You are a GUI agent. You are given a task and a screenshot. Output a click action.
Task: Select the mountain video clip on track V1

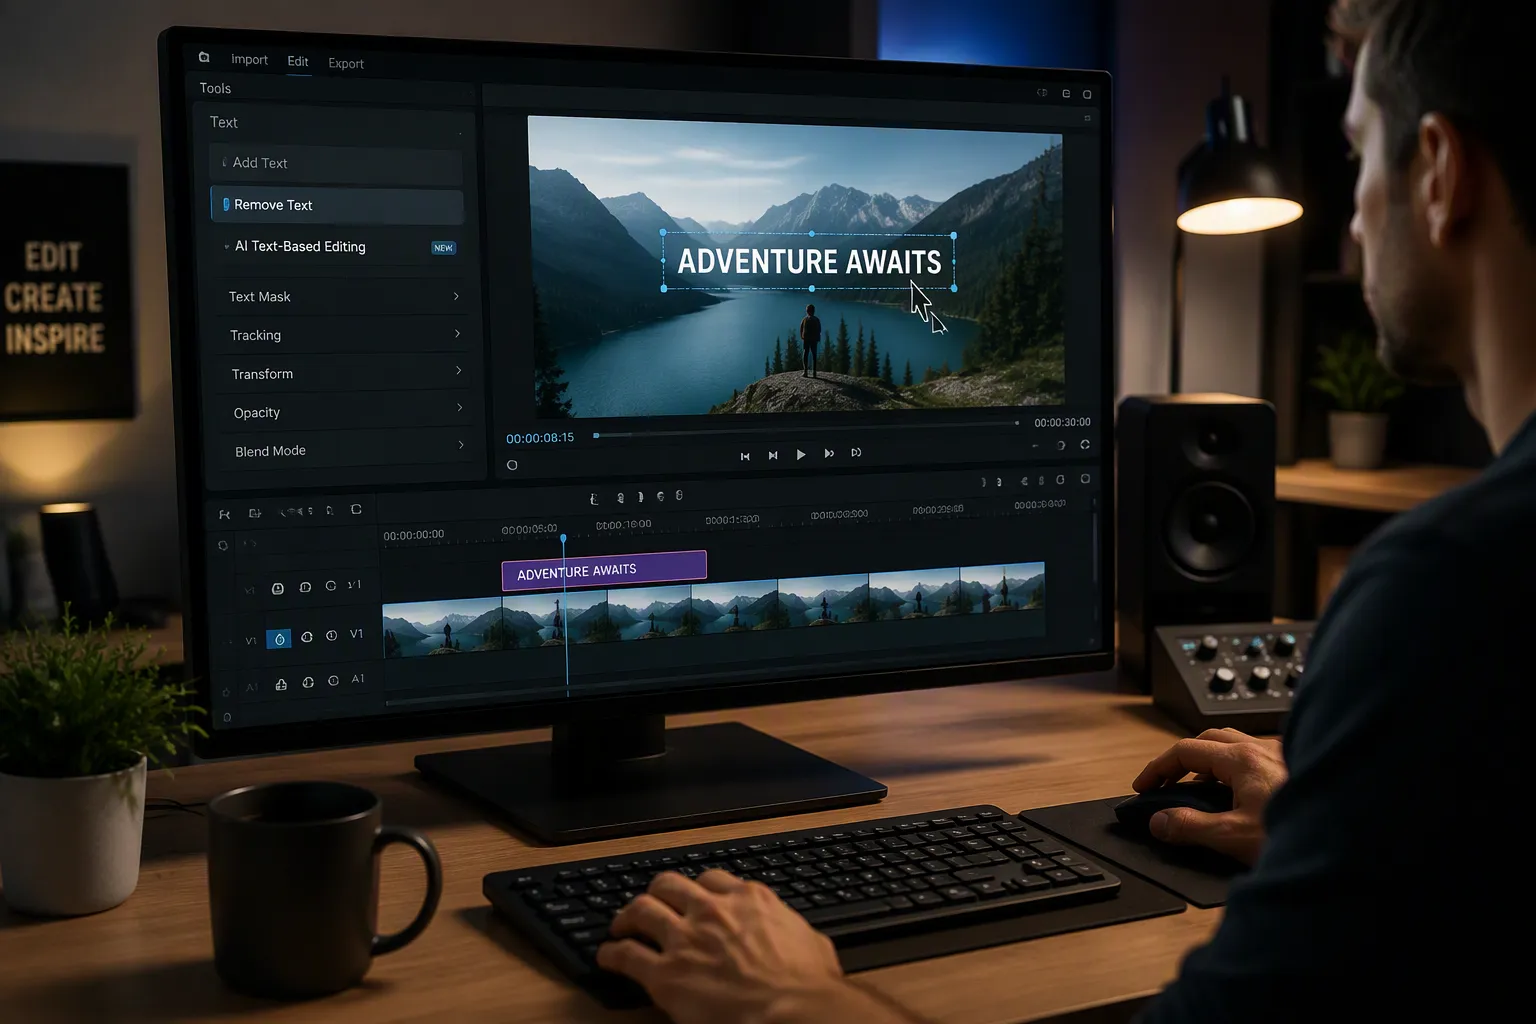pyautogui.click(x=714, y=609)
